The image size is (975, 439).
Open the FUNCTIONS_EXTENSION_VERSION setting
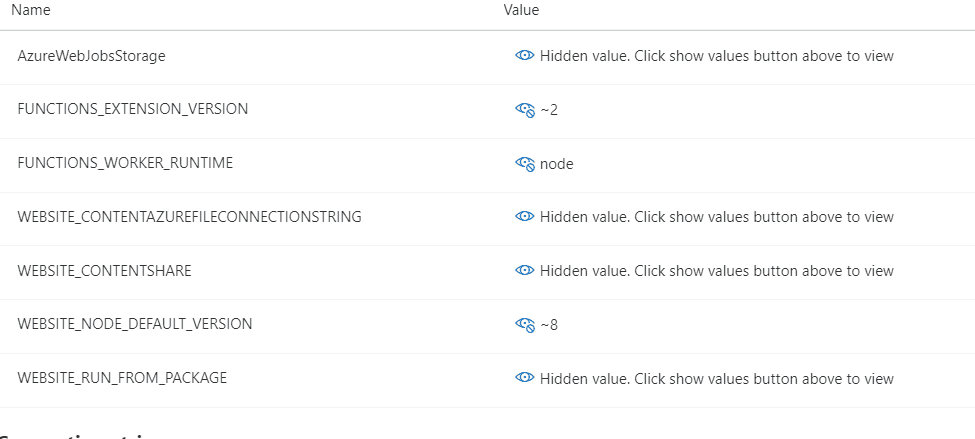tap(132, 109)
